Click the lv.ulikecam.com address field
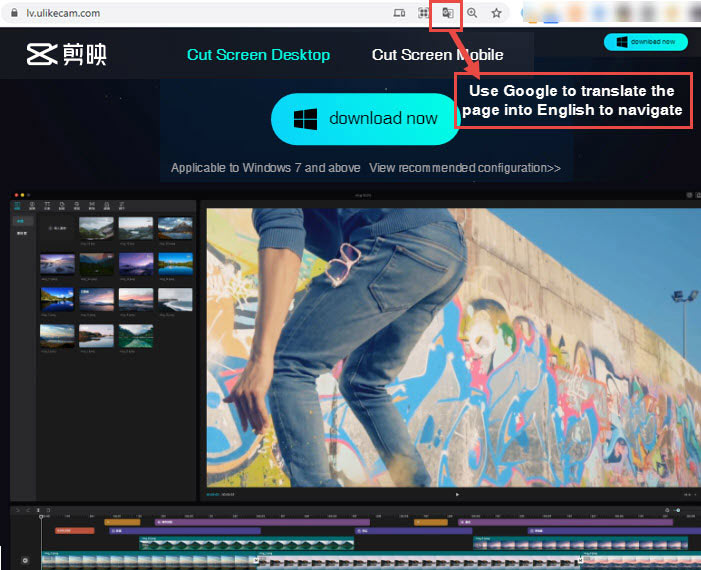 pyautogui.click(x=63, y=13)
